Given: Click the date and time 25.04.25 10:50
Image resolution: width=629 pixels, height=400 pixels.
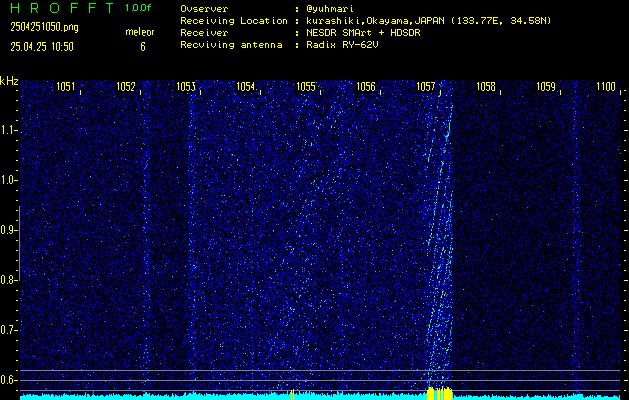Looking at the screenshot, I should tap(42, 47).
